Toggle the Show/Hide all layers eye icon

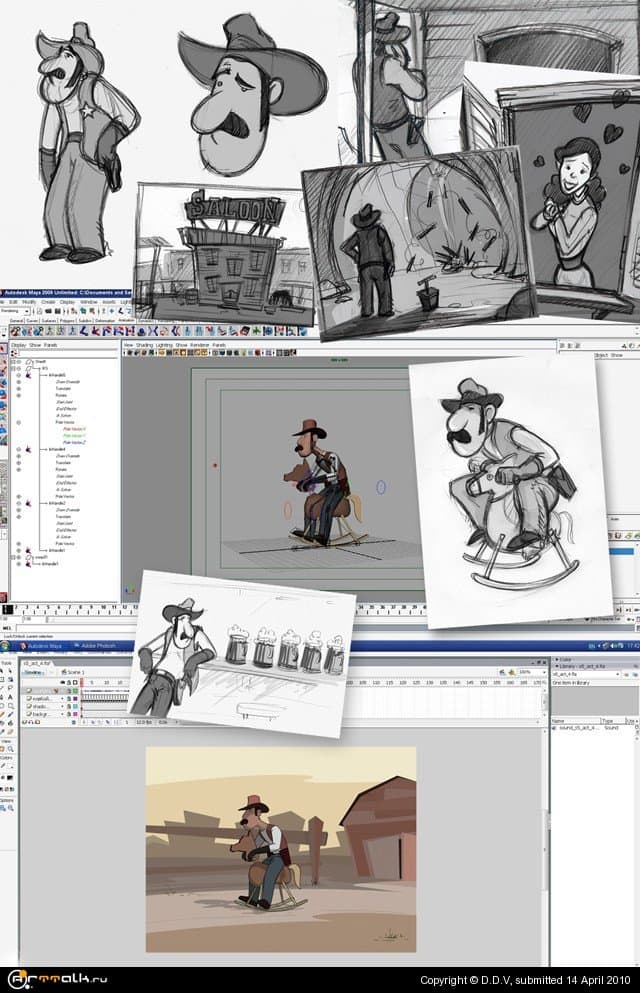click(62, 684)
